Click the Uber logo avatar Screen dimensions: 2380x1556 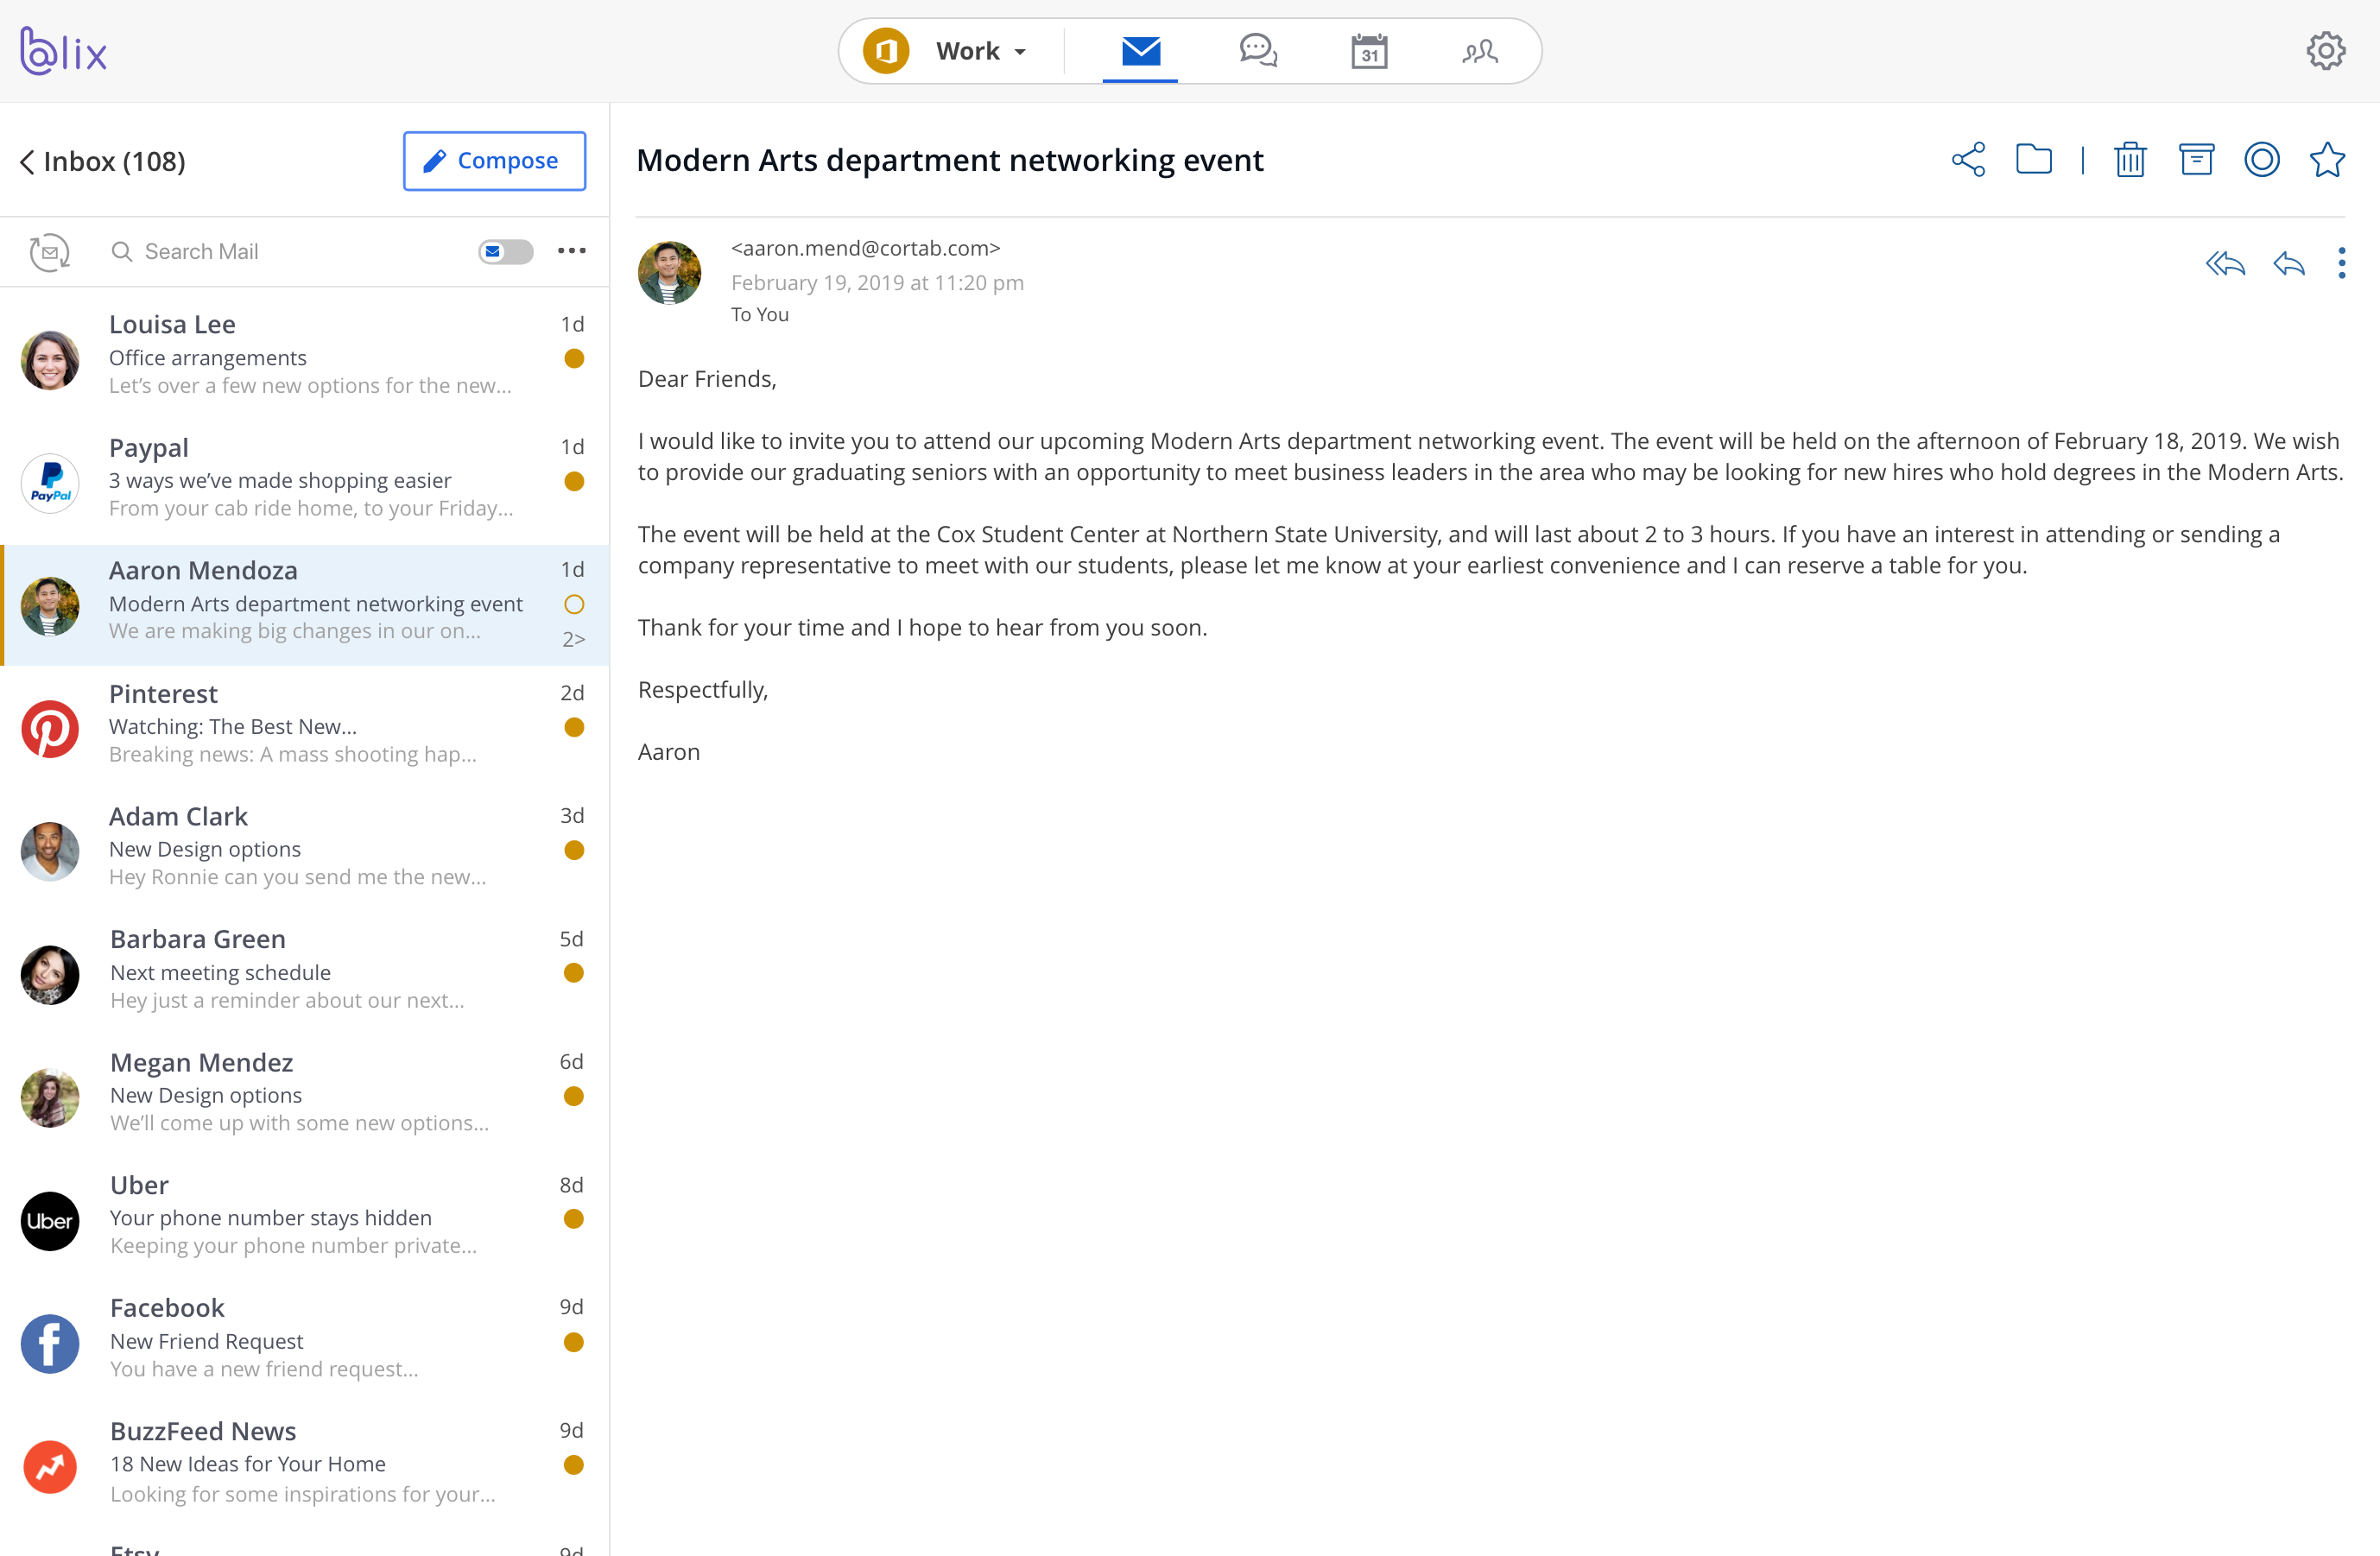50,1221
